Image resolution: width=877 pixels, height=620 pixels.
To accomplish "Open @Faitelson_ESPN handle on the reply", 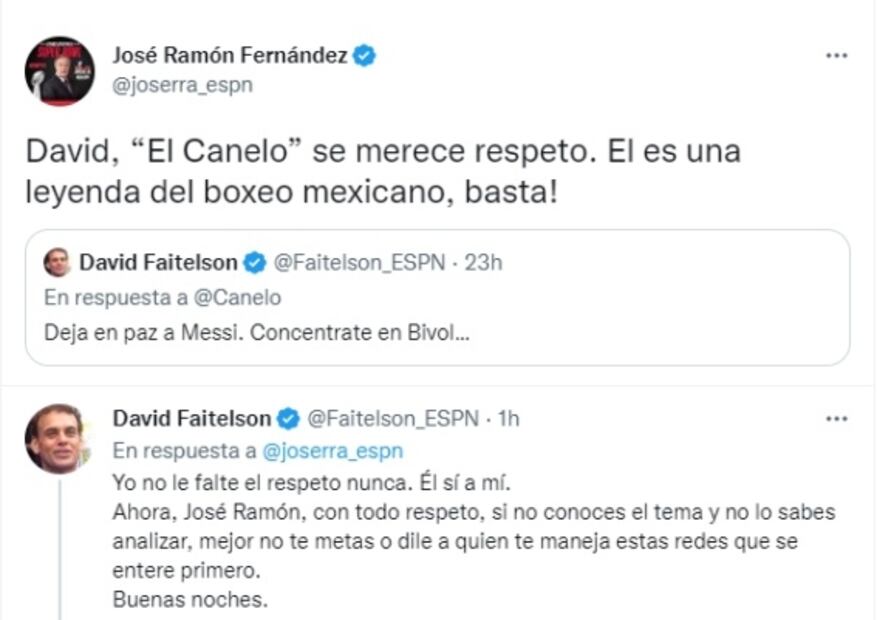I will tap(392, 418).
